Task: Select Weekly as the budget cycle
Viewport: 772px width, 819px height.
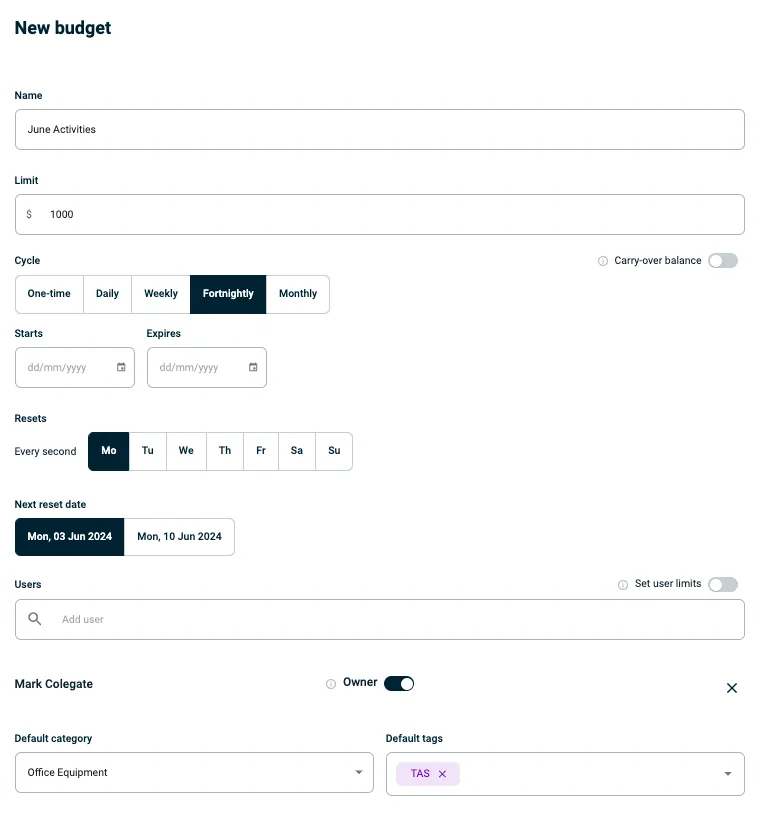Action: click(161, 294)
